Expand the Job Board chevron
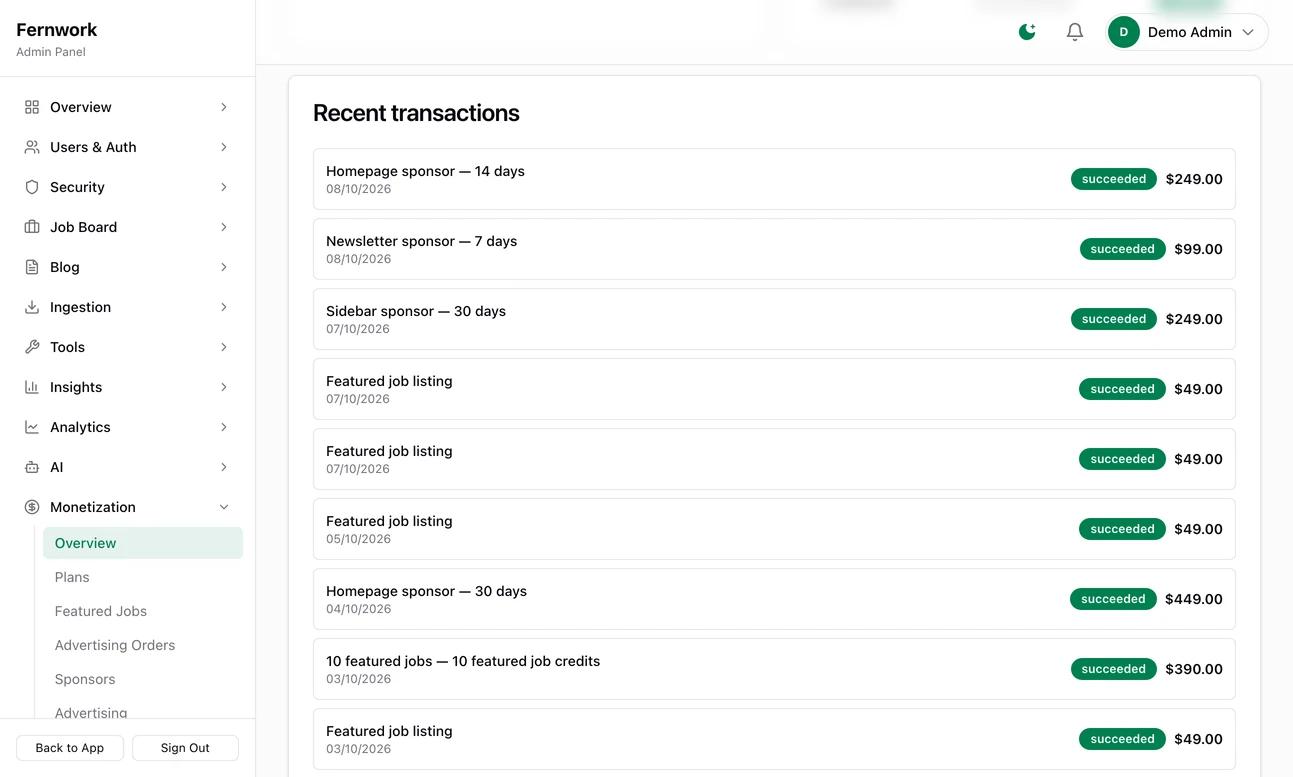Image resolution: width=1293 pixels, height=777 pixels. click(x=224, y=227)
